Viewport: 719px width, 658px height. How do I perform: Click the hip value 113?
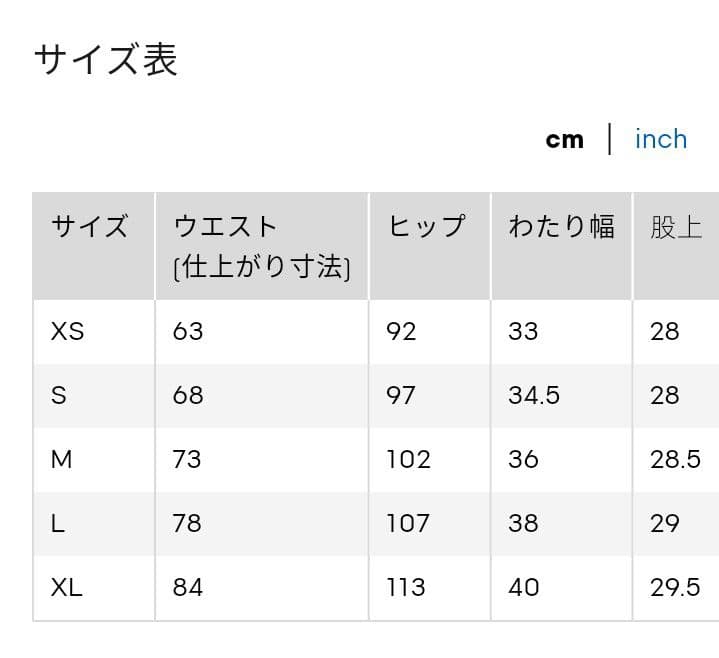[406, 587]
